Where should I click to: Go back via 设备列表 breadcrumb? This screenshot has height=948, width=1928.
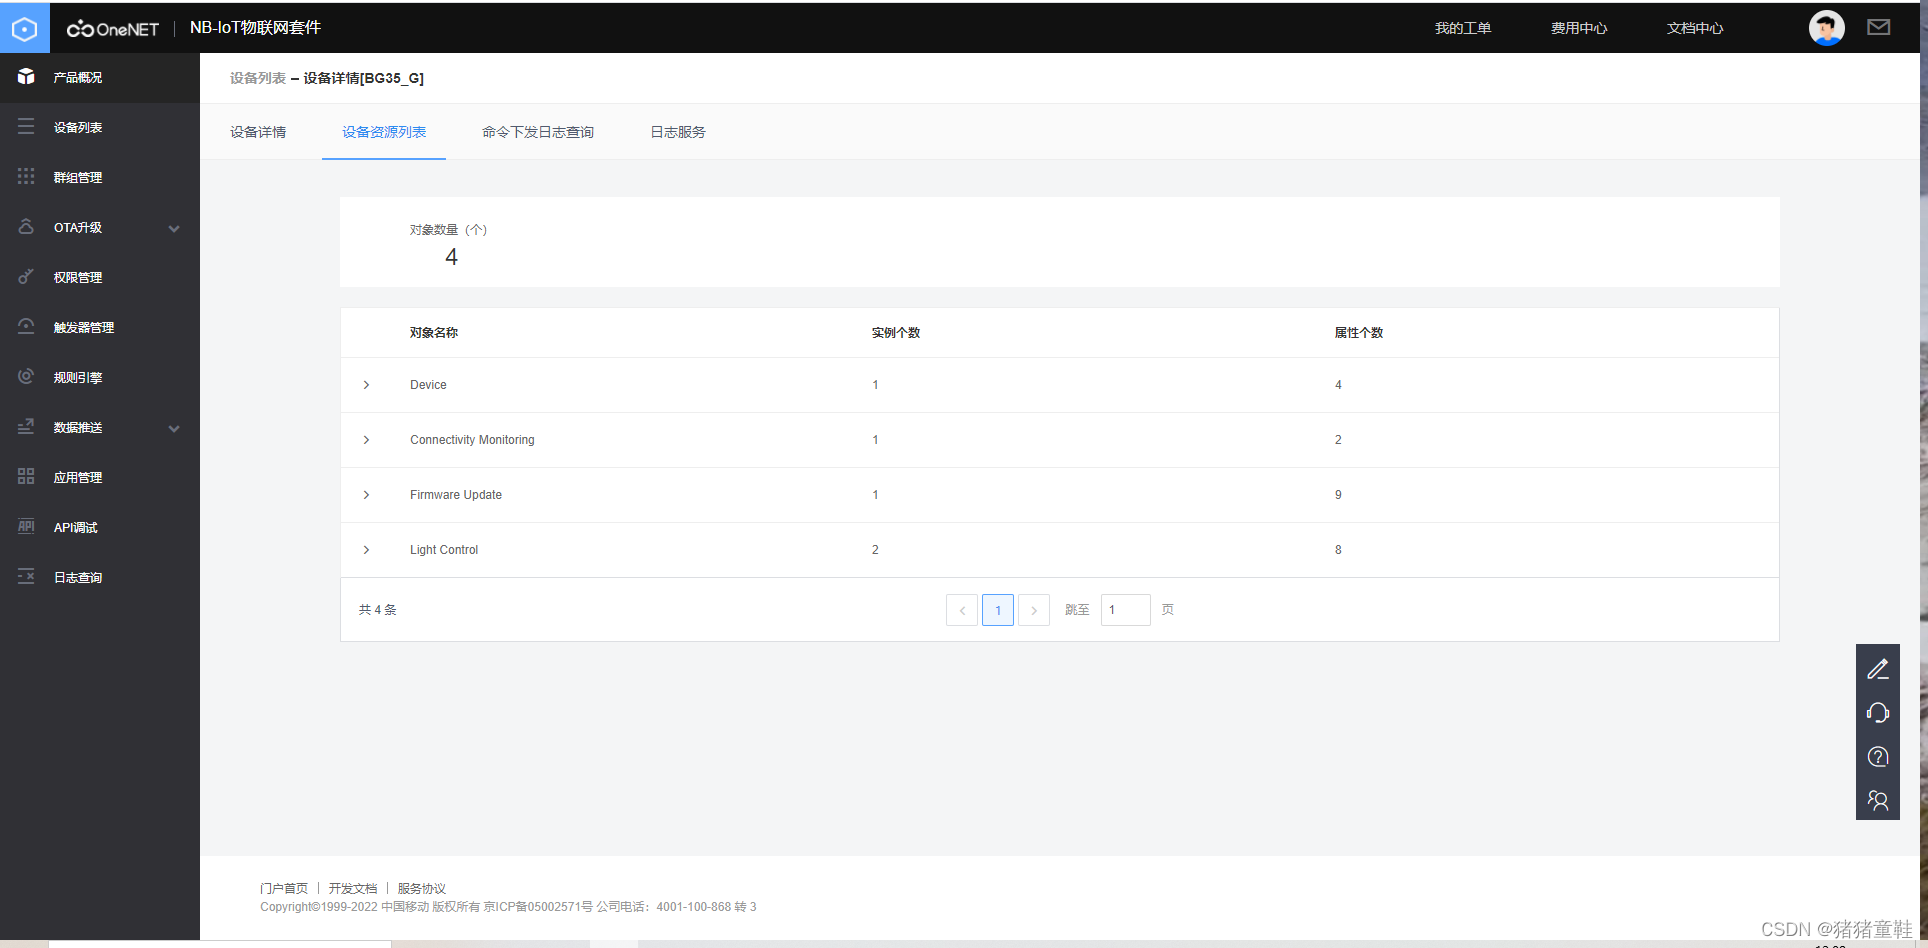click(258, 78)
